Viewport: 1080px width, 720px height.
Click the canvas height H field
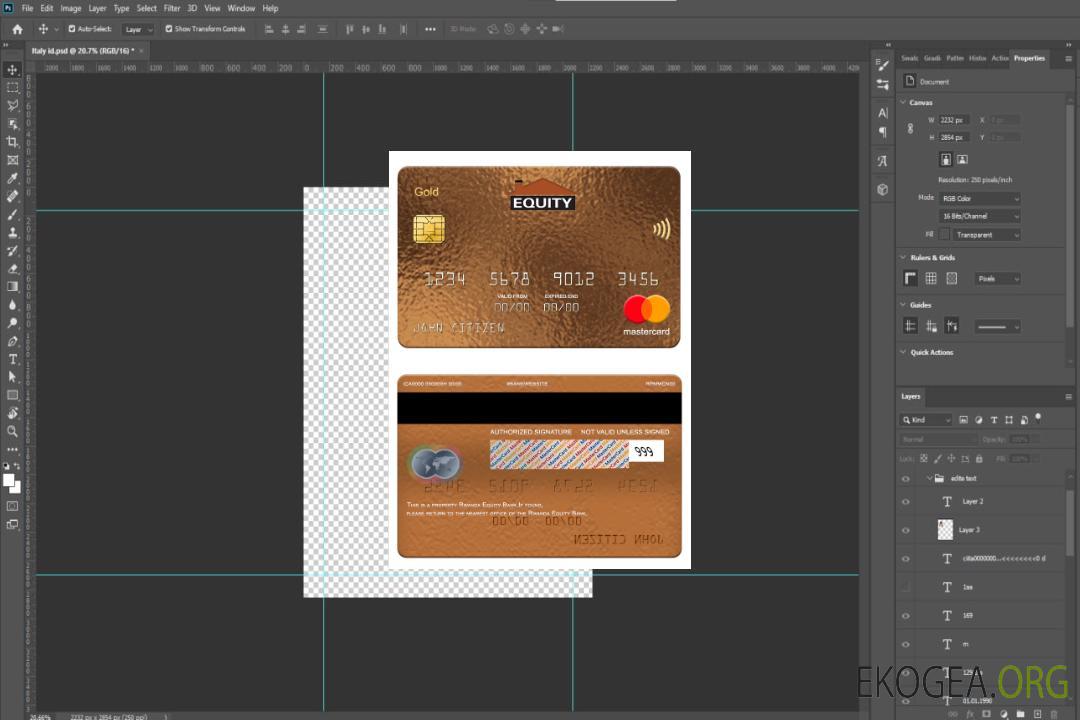(954, 137)
